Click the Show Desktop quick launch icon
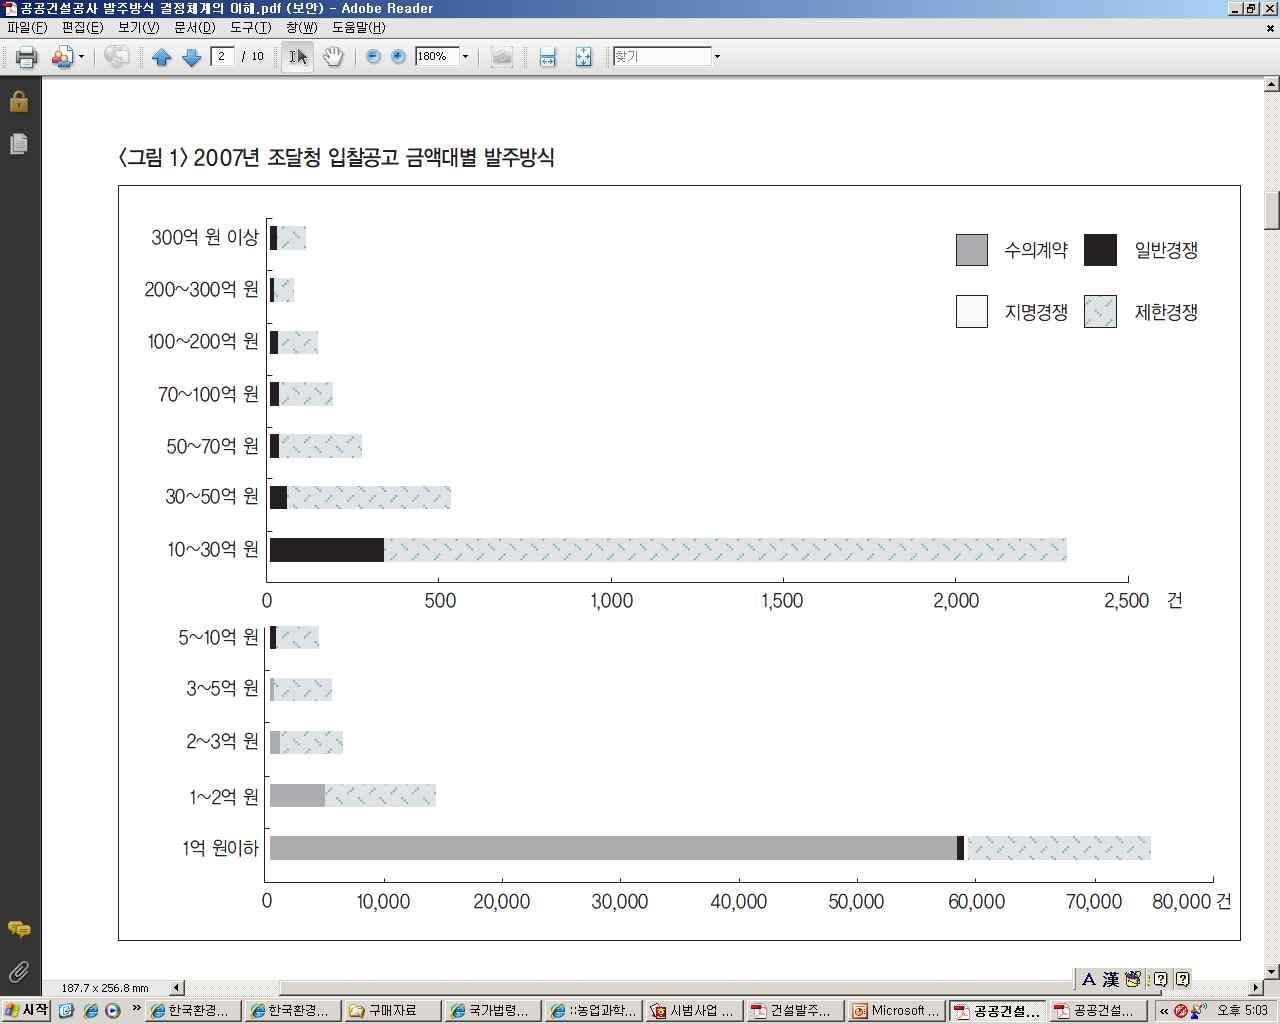This screenshot has height=1024, width=1280. click(67, 1011)
